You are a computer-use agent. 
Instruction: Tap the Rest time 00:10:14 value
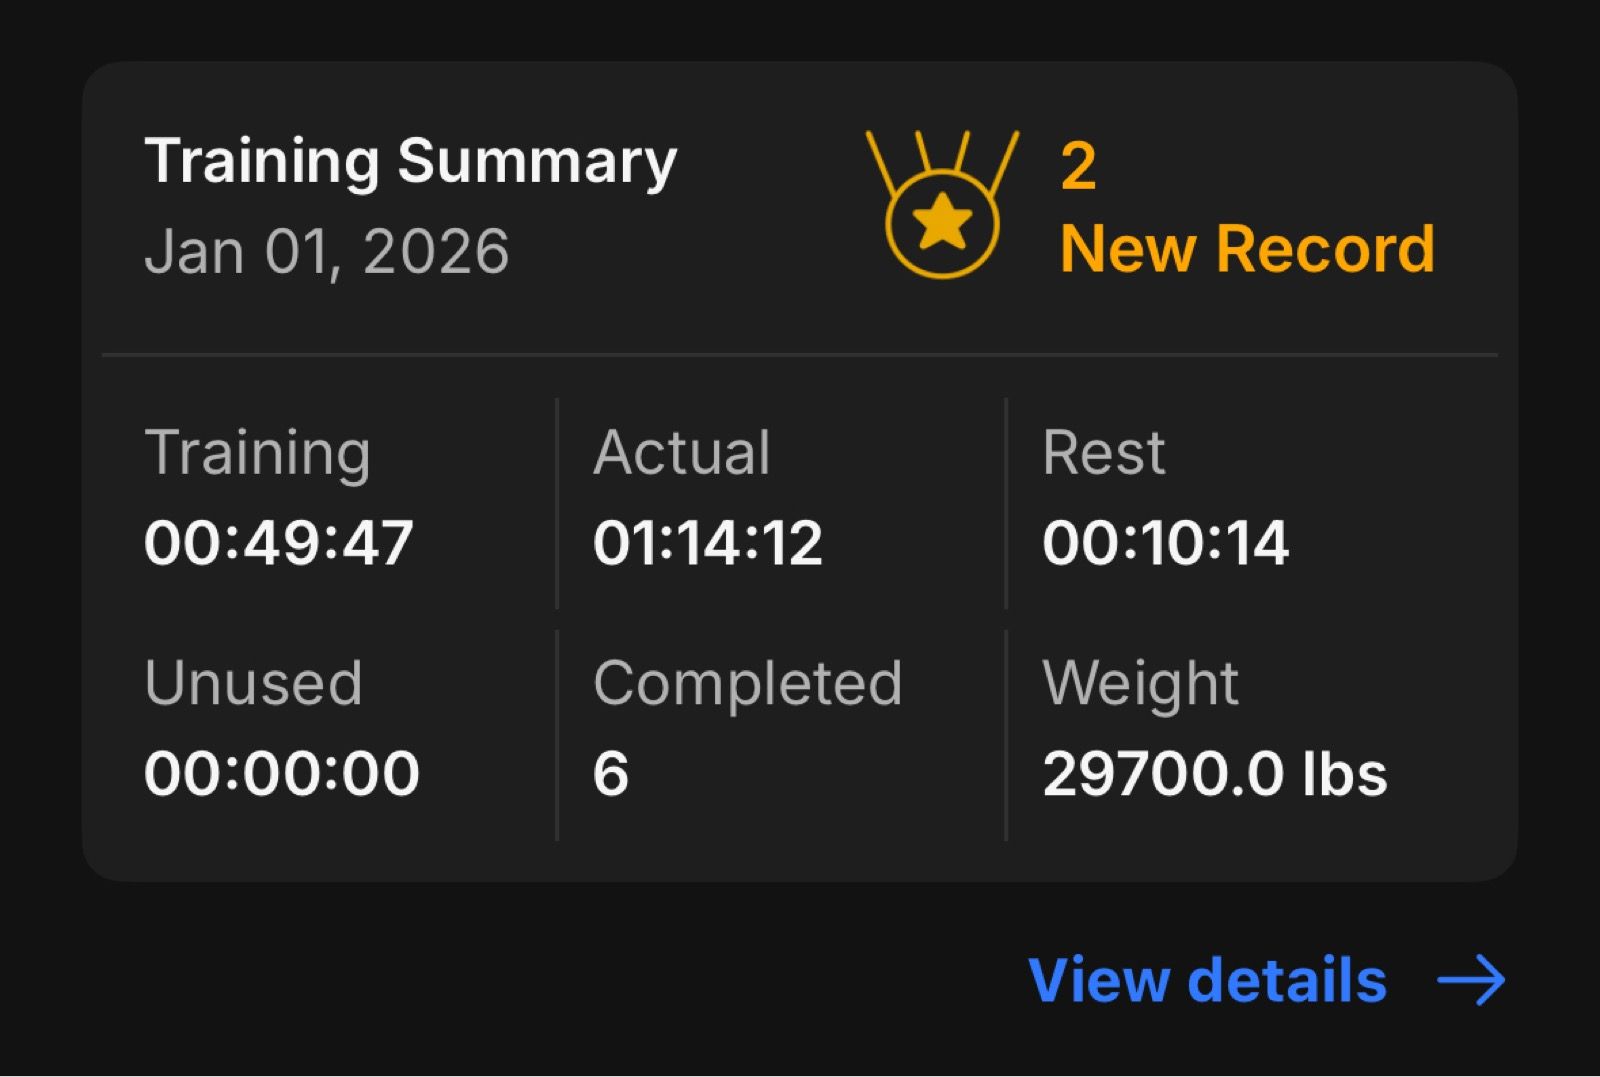(1165, 543)
